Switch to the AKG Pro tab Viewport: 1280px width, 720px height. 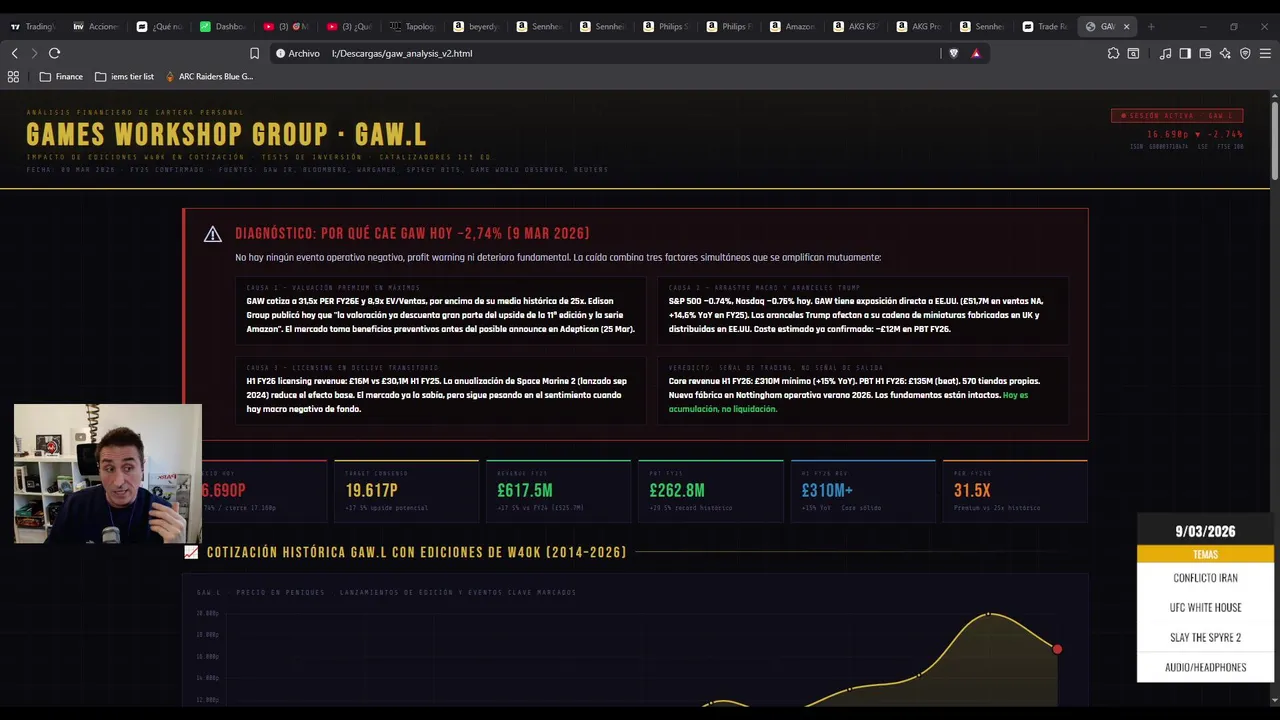[918, 26]
